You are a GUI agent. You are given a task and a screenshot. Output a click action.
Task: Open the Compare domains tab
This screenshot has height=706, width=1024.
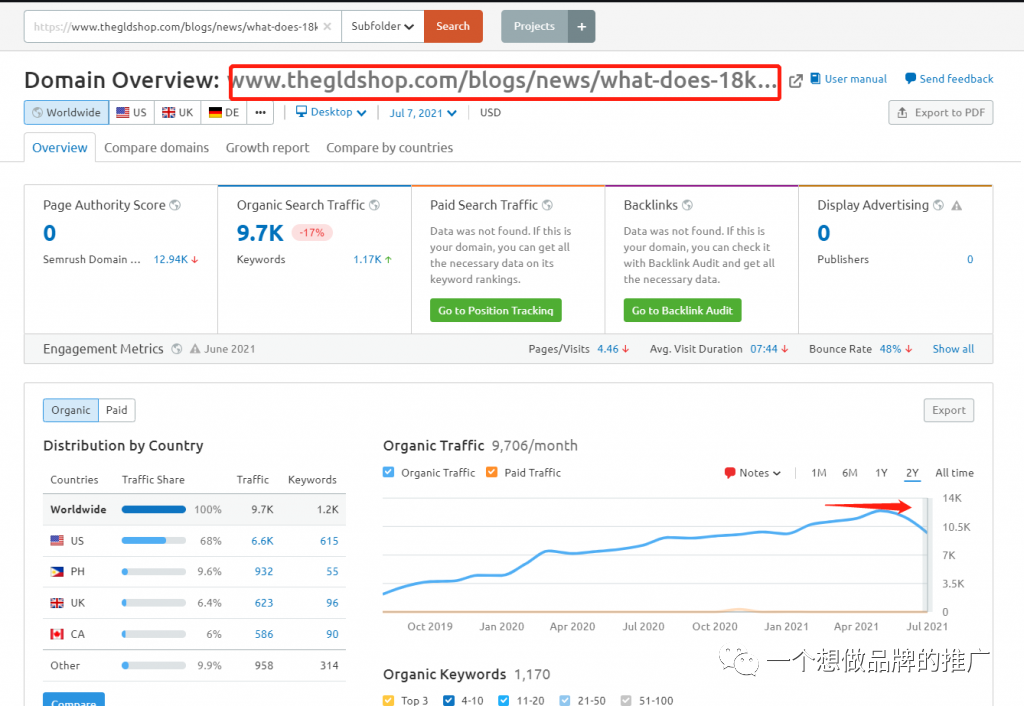pyautogui.click(x=157, y=148)
